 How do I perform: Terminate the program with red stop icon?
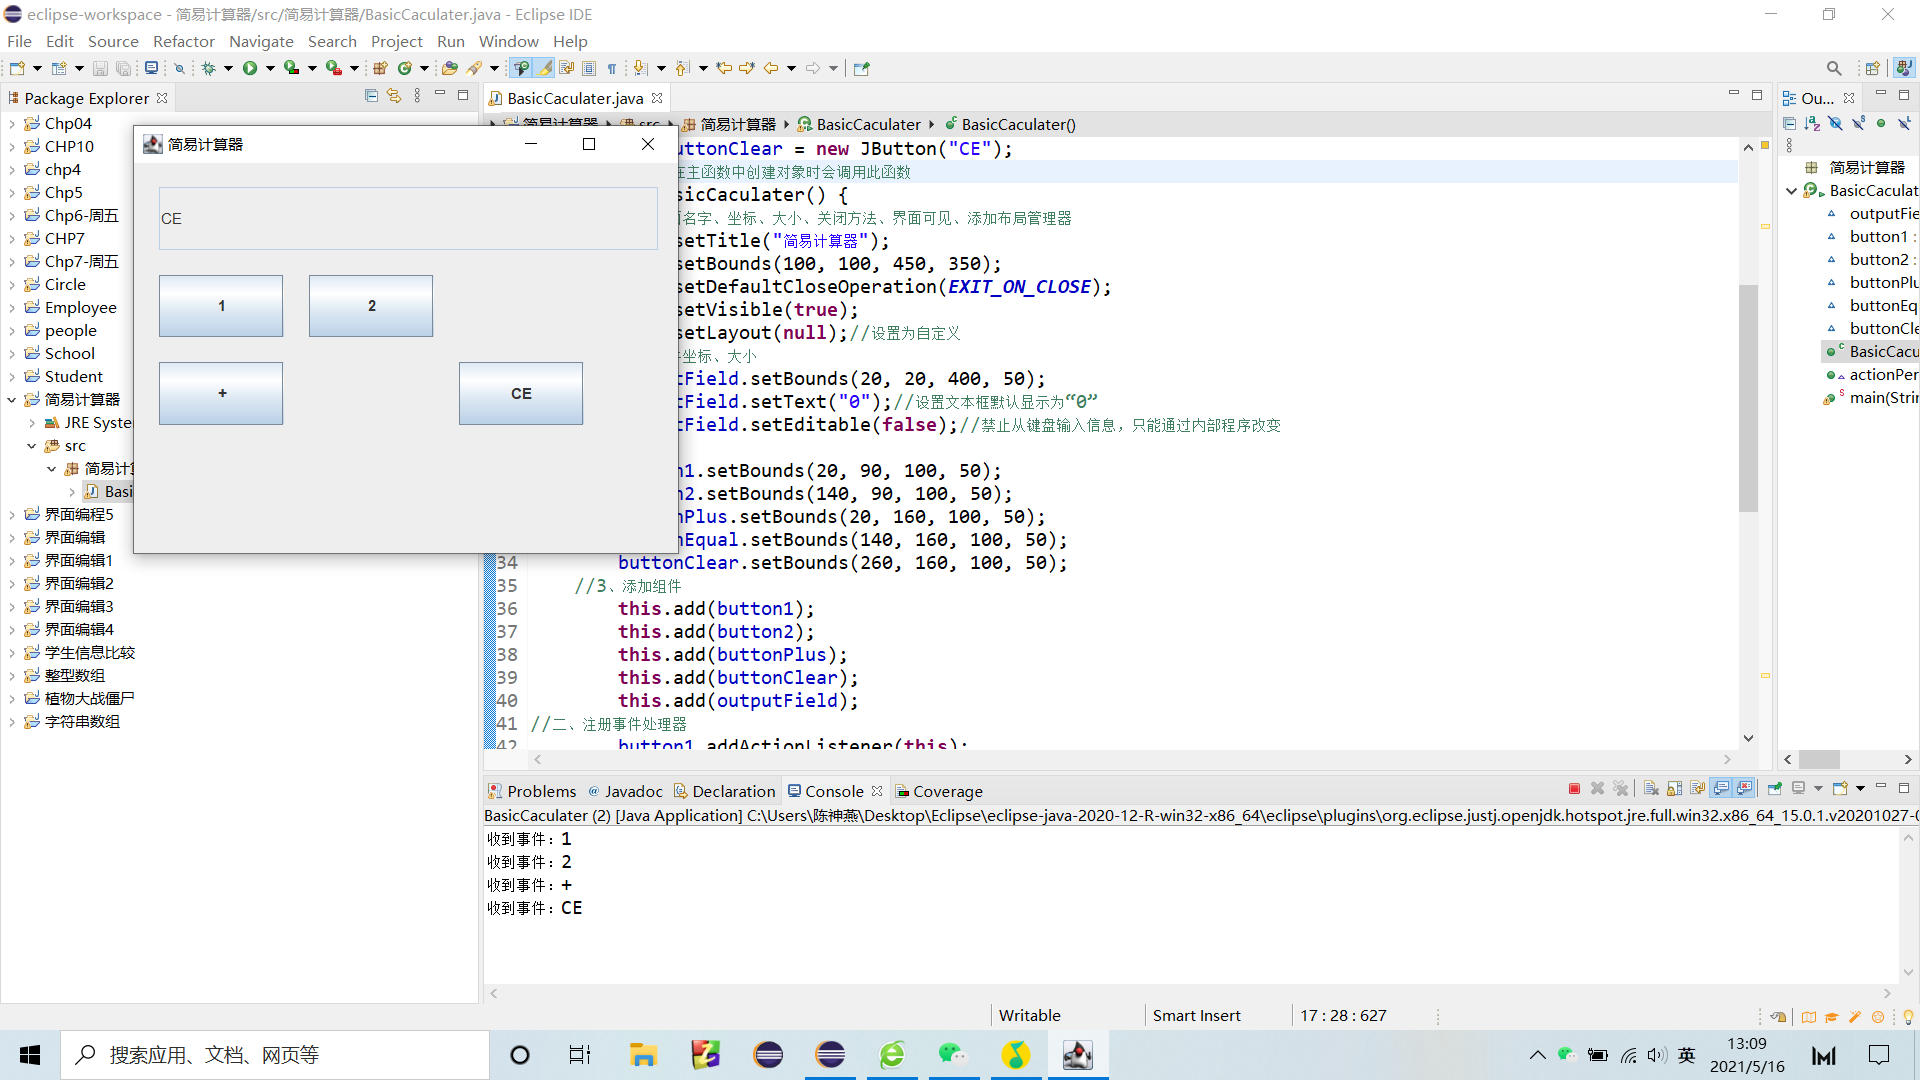click(1574, 789)
